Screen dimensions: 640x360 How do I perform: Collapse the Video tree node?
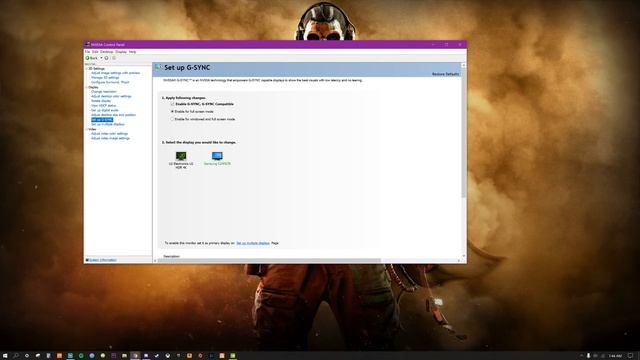point(87,129)
